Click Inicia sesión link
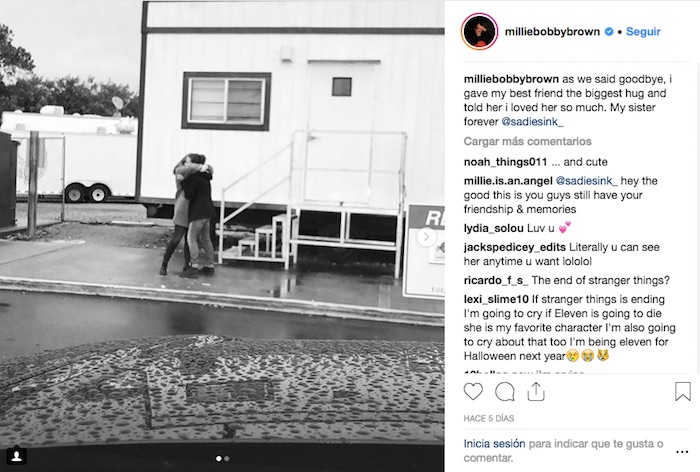Viewport: 700px width, 472px height. [x=494, y=443]
